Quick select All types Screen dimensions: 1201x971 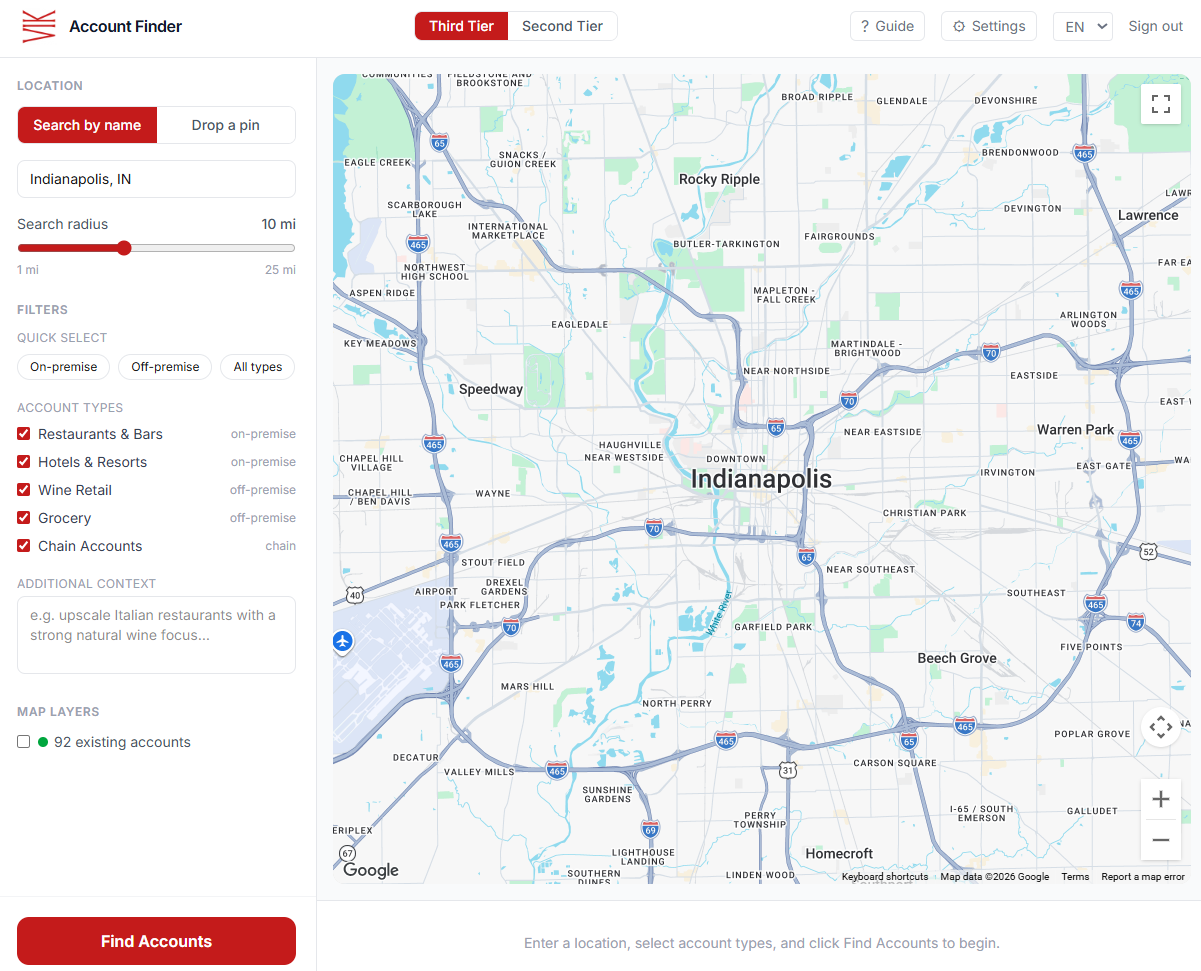(x=258, y=367)
